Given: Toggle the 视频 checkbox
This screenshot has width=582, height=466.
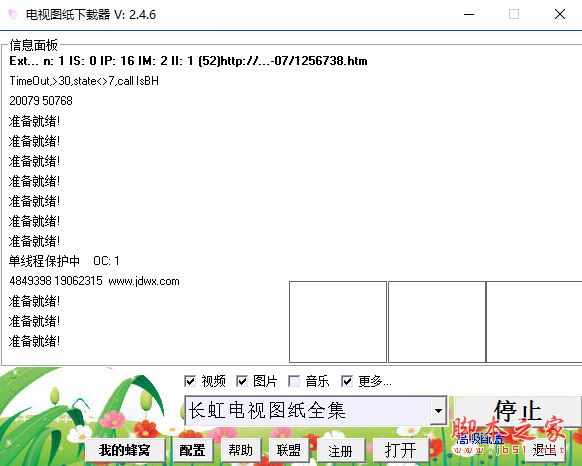Looking at the screenshot, I should [190, 381].
